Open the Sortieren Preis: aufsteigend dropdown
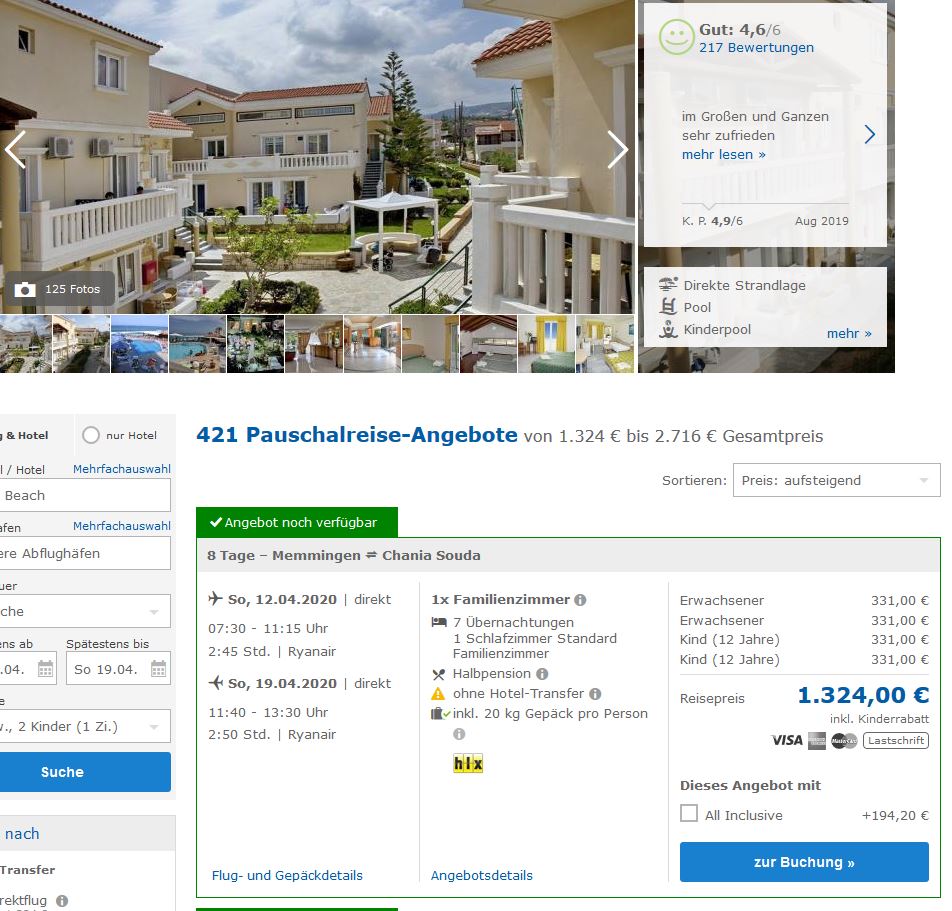The image size is (952, 911). coord(836,480)
